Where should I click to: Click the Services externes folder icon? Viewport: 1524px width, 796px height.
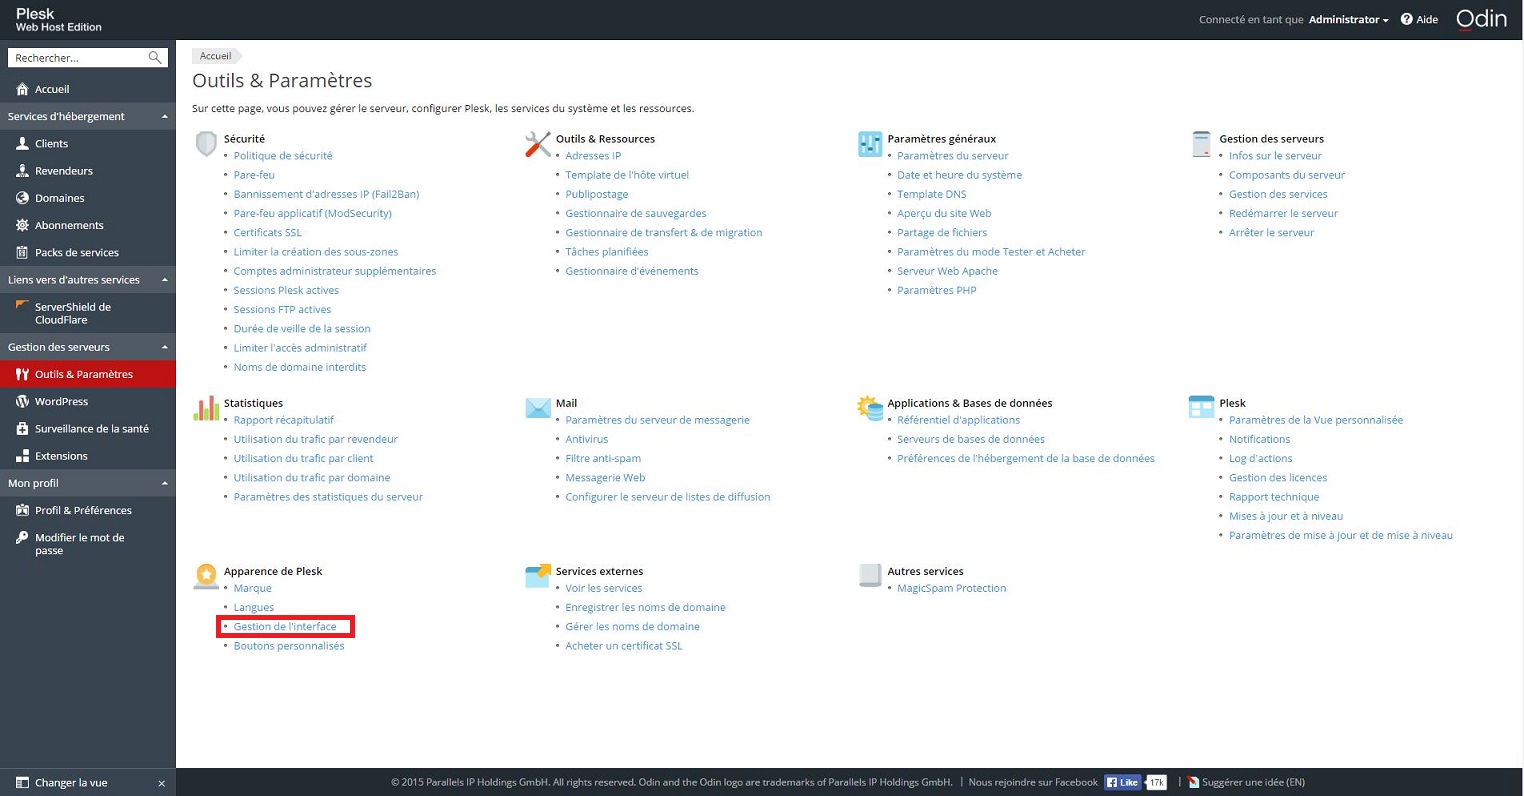[538, 576]
